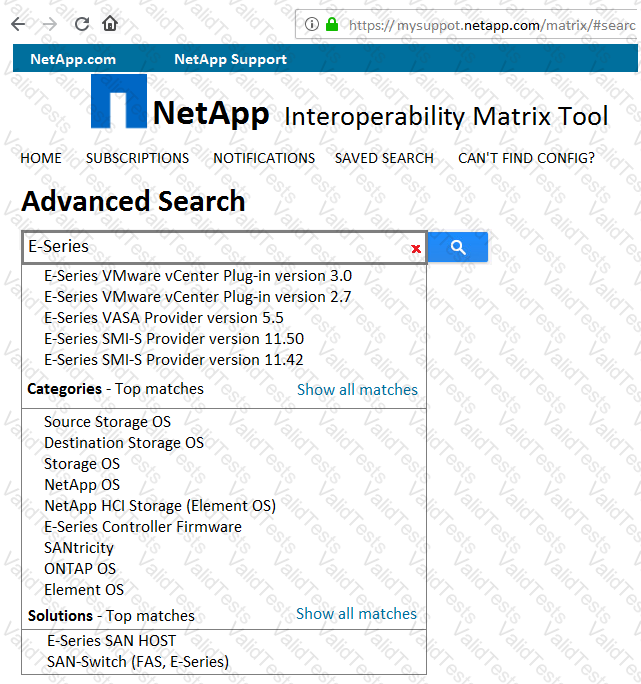The width and height of the screenshot is (641, 684).
Task: Click the green padlock security icon
Action: [x=332, y=24]
